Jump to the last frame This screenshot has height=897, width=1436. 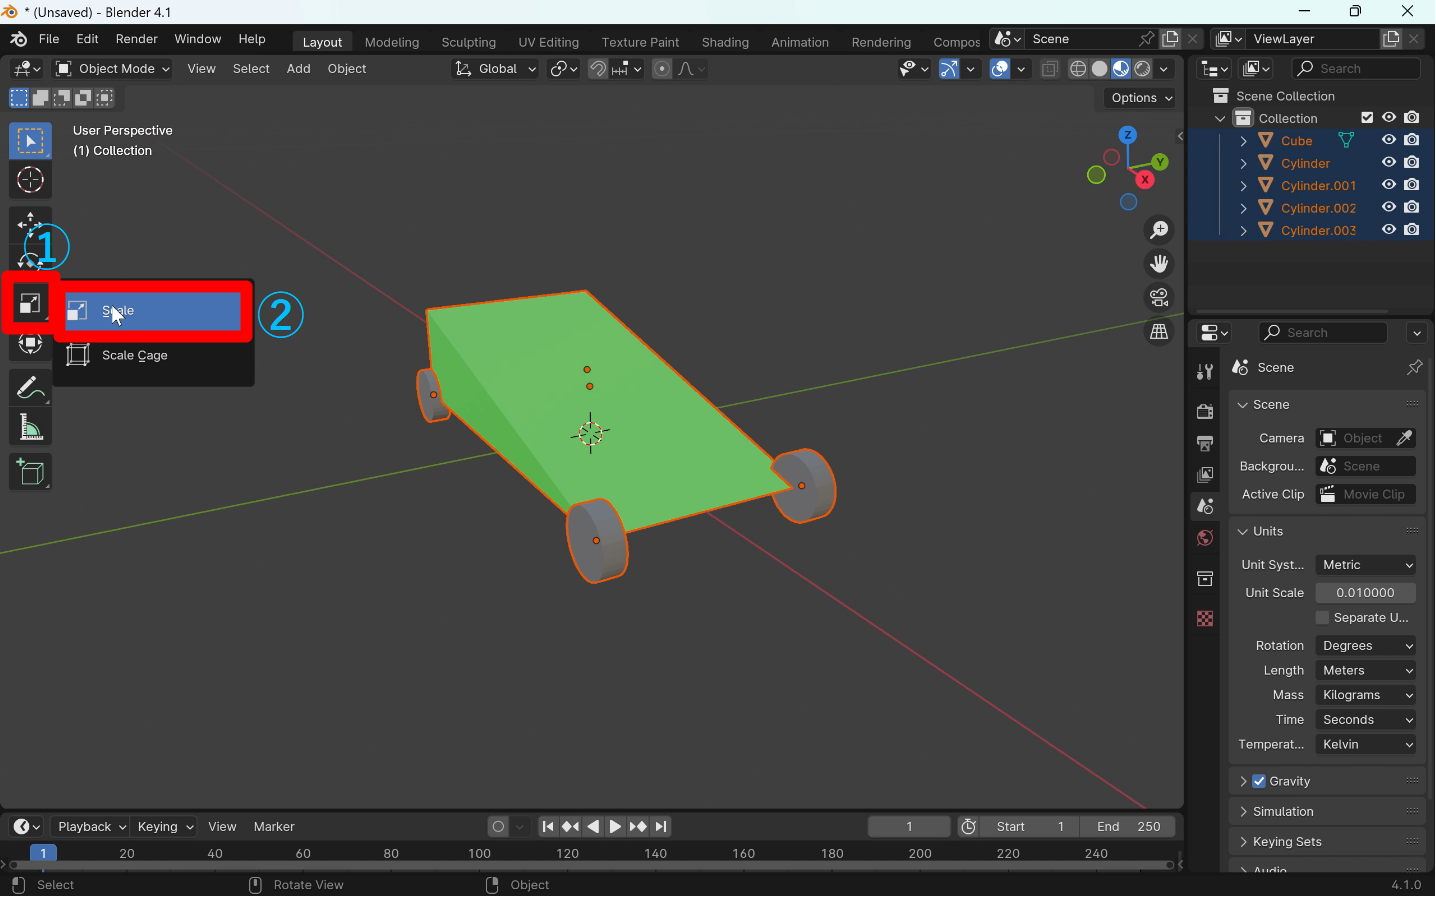662,827
